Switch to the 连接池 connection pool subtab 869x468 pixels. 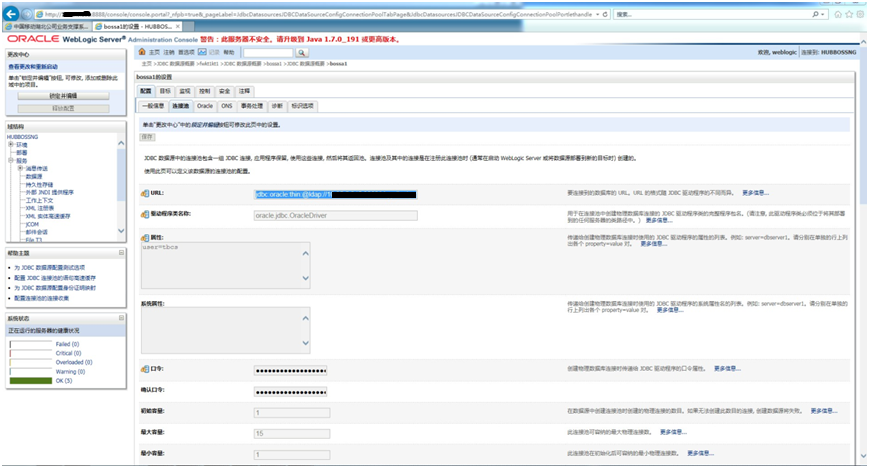point(181,106)
